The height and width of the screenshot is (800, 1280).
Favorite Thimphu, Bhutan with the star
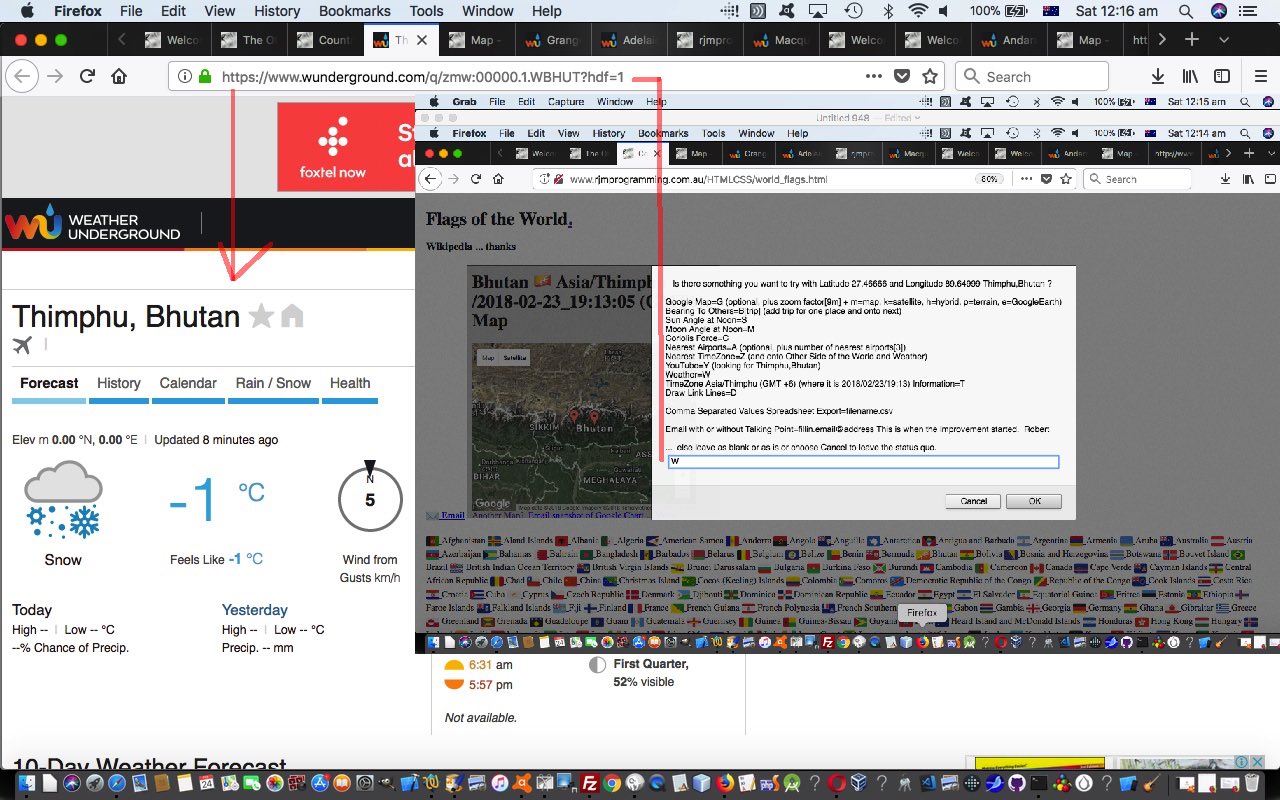pyautogui.click(x=261, y=317)
